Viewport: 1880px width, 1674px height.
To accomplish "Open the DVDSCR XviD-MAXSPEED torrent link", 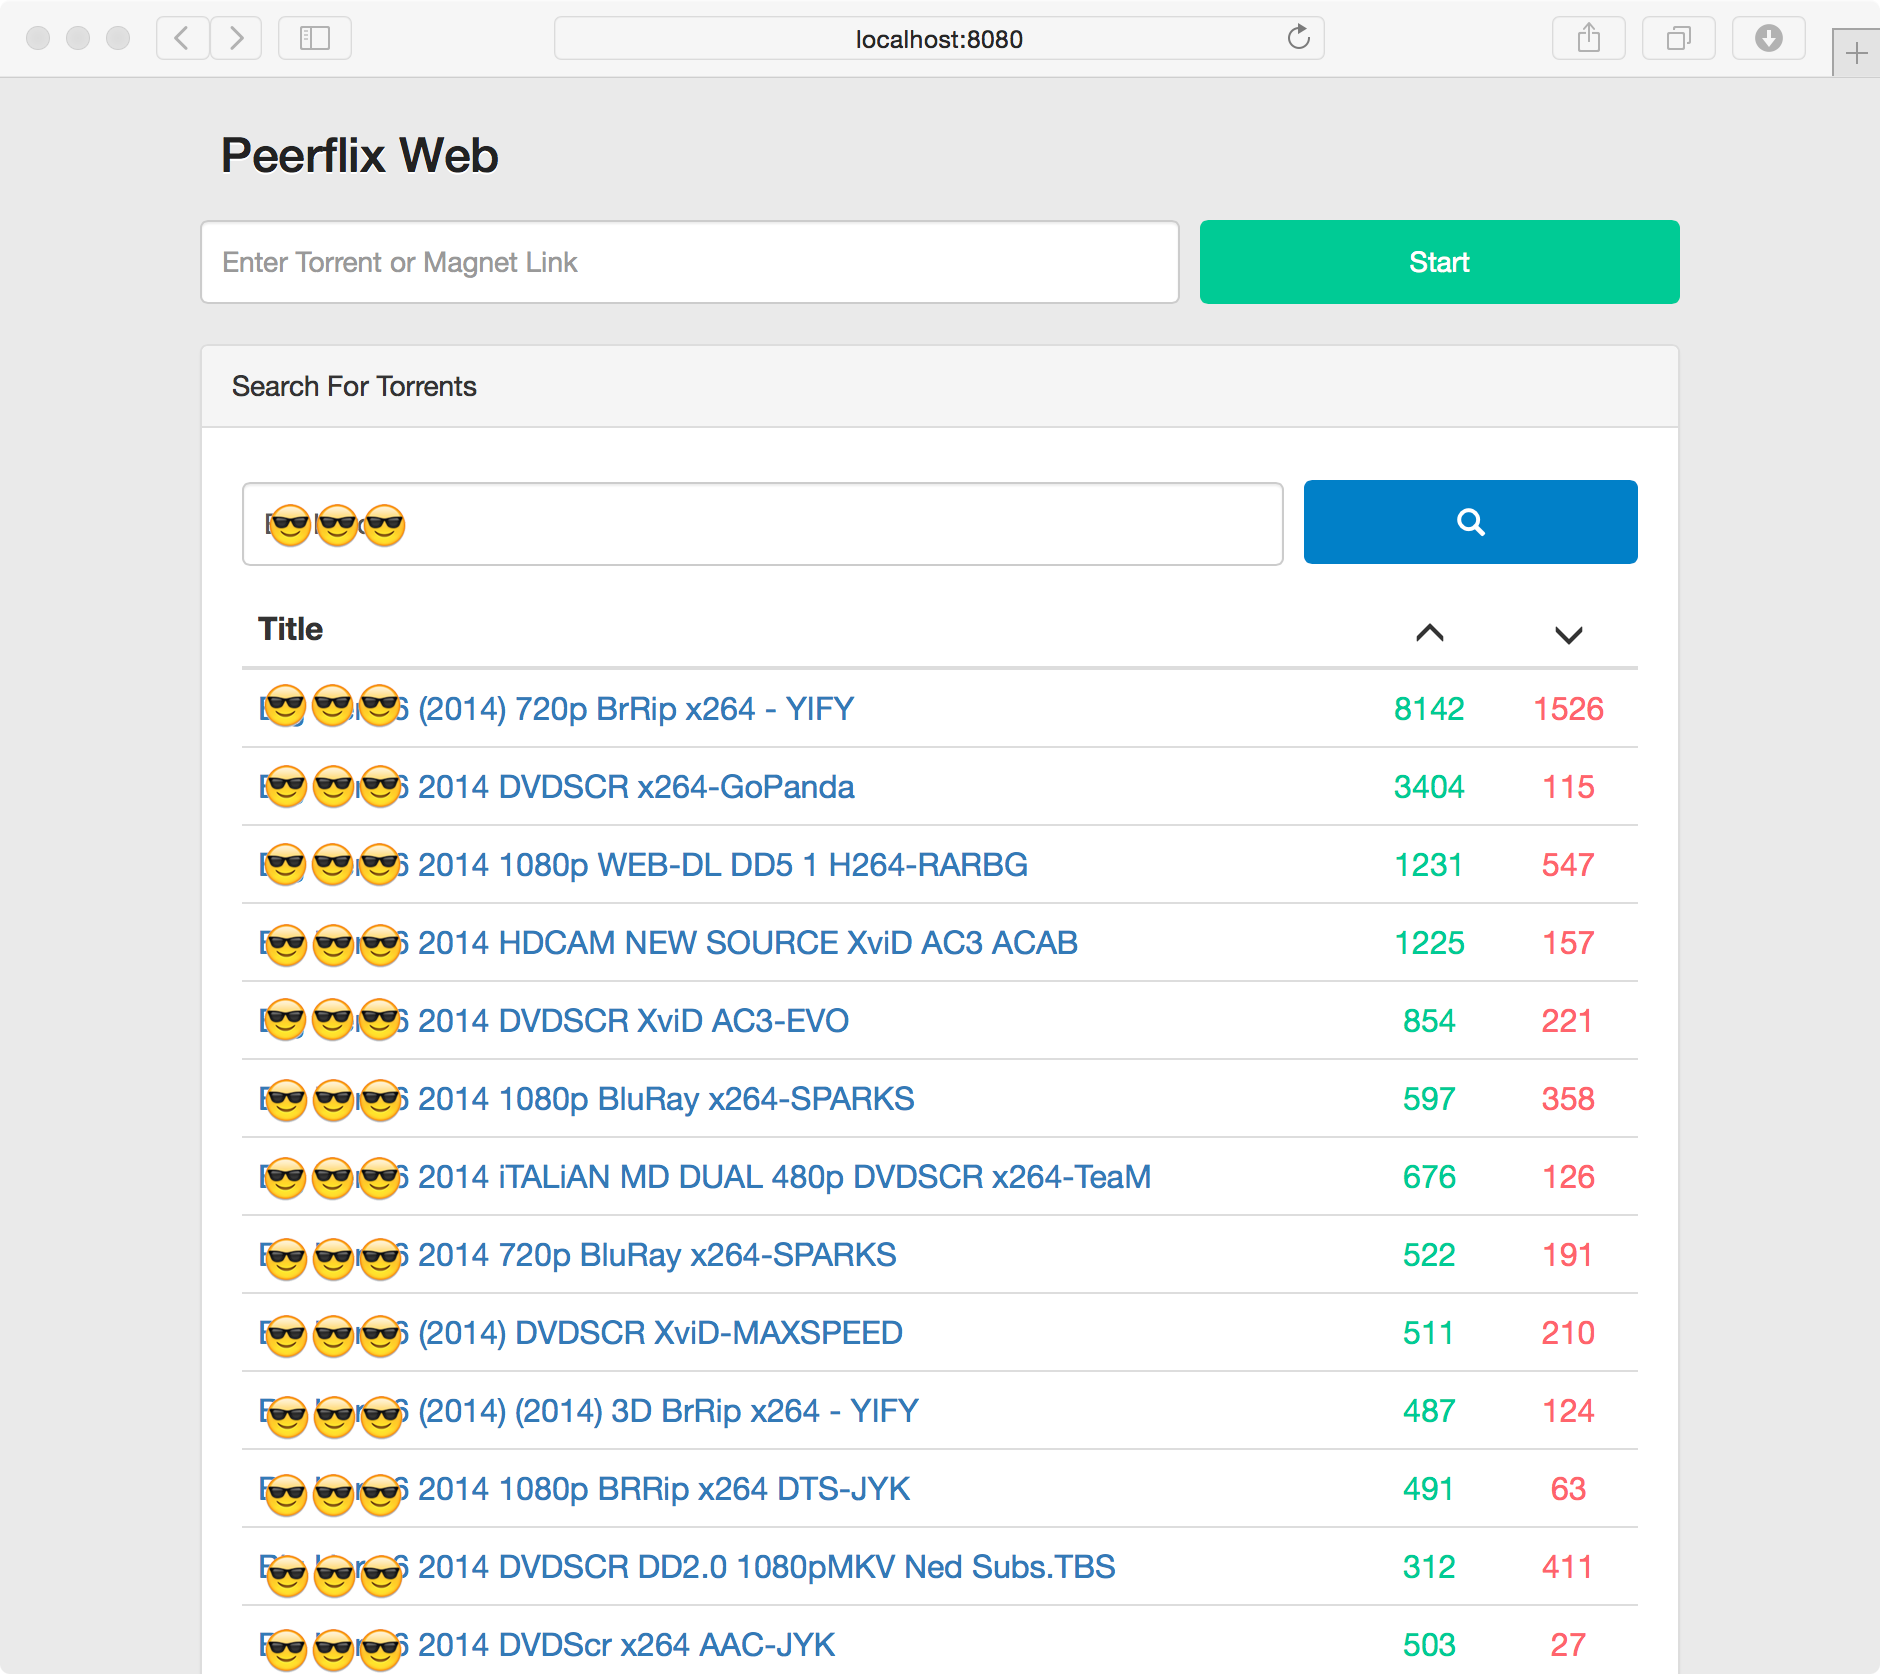I will (x=581, y=1333).
